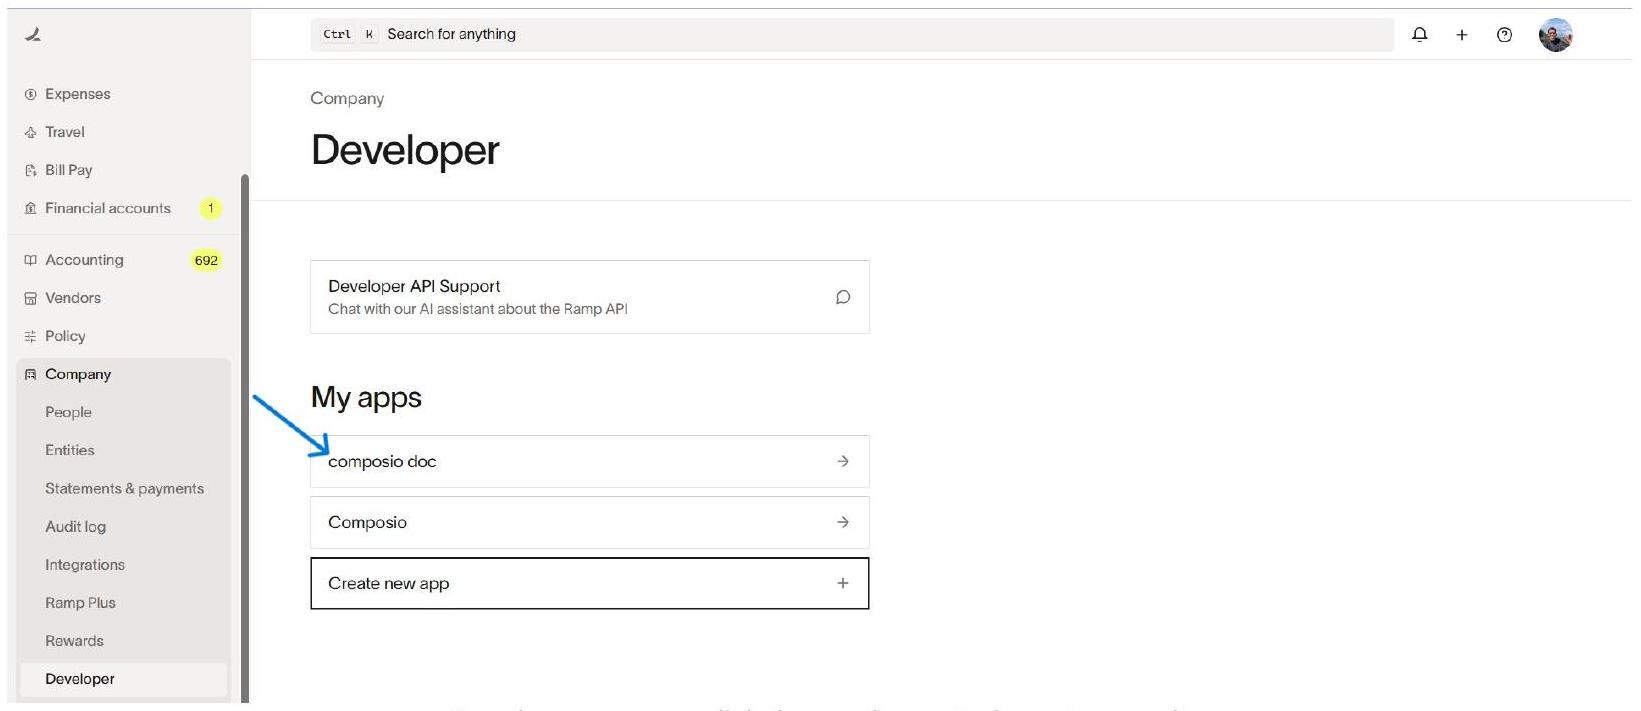Click the arrow on composio doc row
The height and width of the screenshot is (711, 1641).
(843, 461)
